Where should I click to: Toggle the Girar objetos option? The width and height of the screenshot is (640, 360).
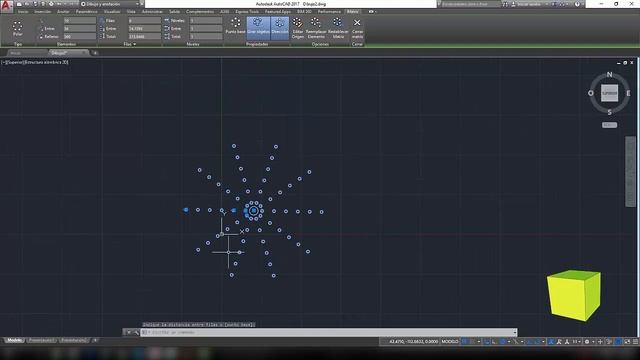click(x=258, y=27)
